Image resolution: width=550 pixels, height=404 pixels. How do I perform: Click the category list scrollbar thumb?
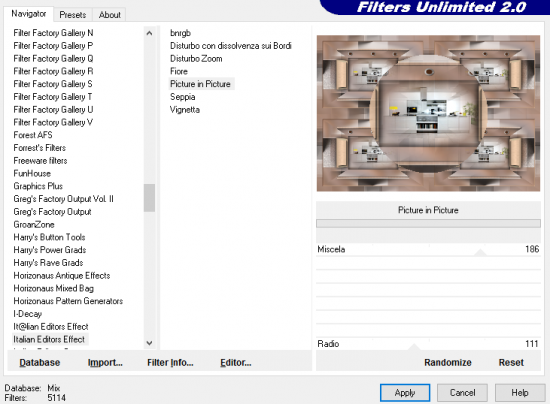[x=149, y=198]
